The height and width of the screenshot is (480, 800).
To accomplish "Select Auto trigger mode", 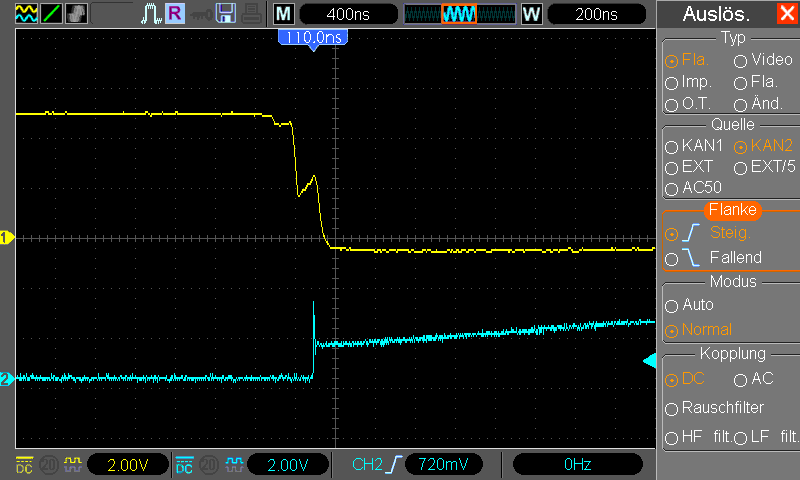I will pos(689,305).
